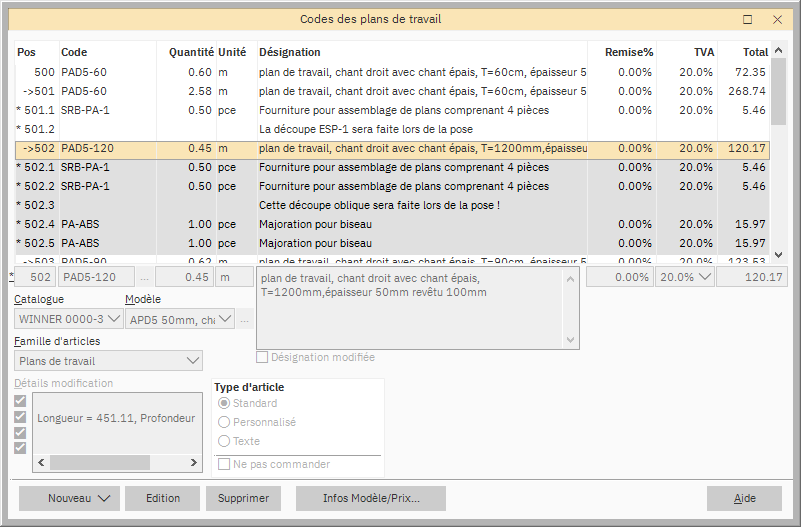Image resolution: width=801 pixels, height=527 pixels.
Task: Click the ellipsis button beside Modèle dropdown
Action: [245, 319]
